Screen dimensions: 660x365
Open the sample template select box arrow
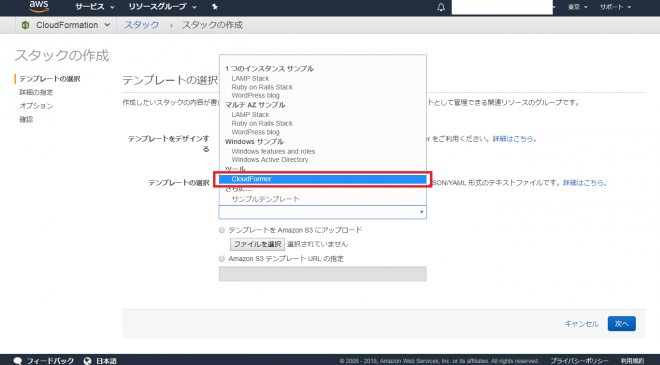coord(421,212)
